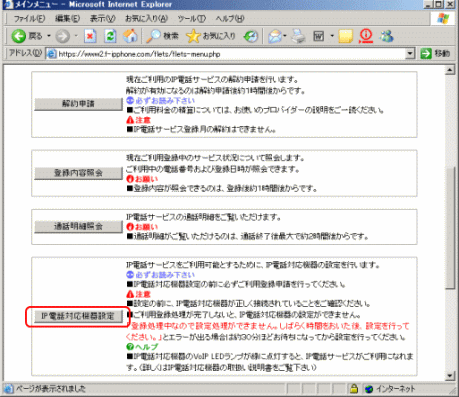The image size is (459, 397).
Task: Open the ツール(T) menu
Action: point(192,19)
